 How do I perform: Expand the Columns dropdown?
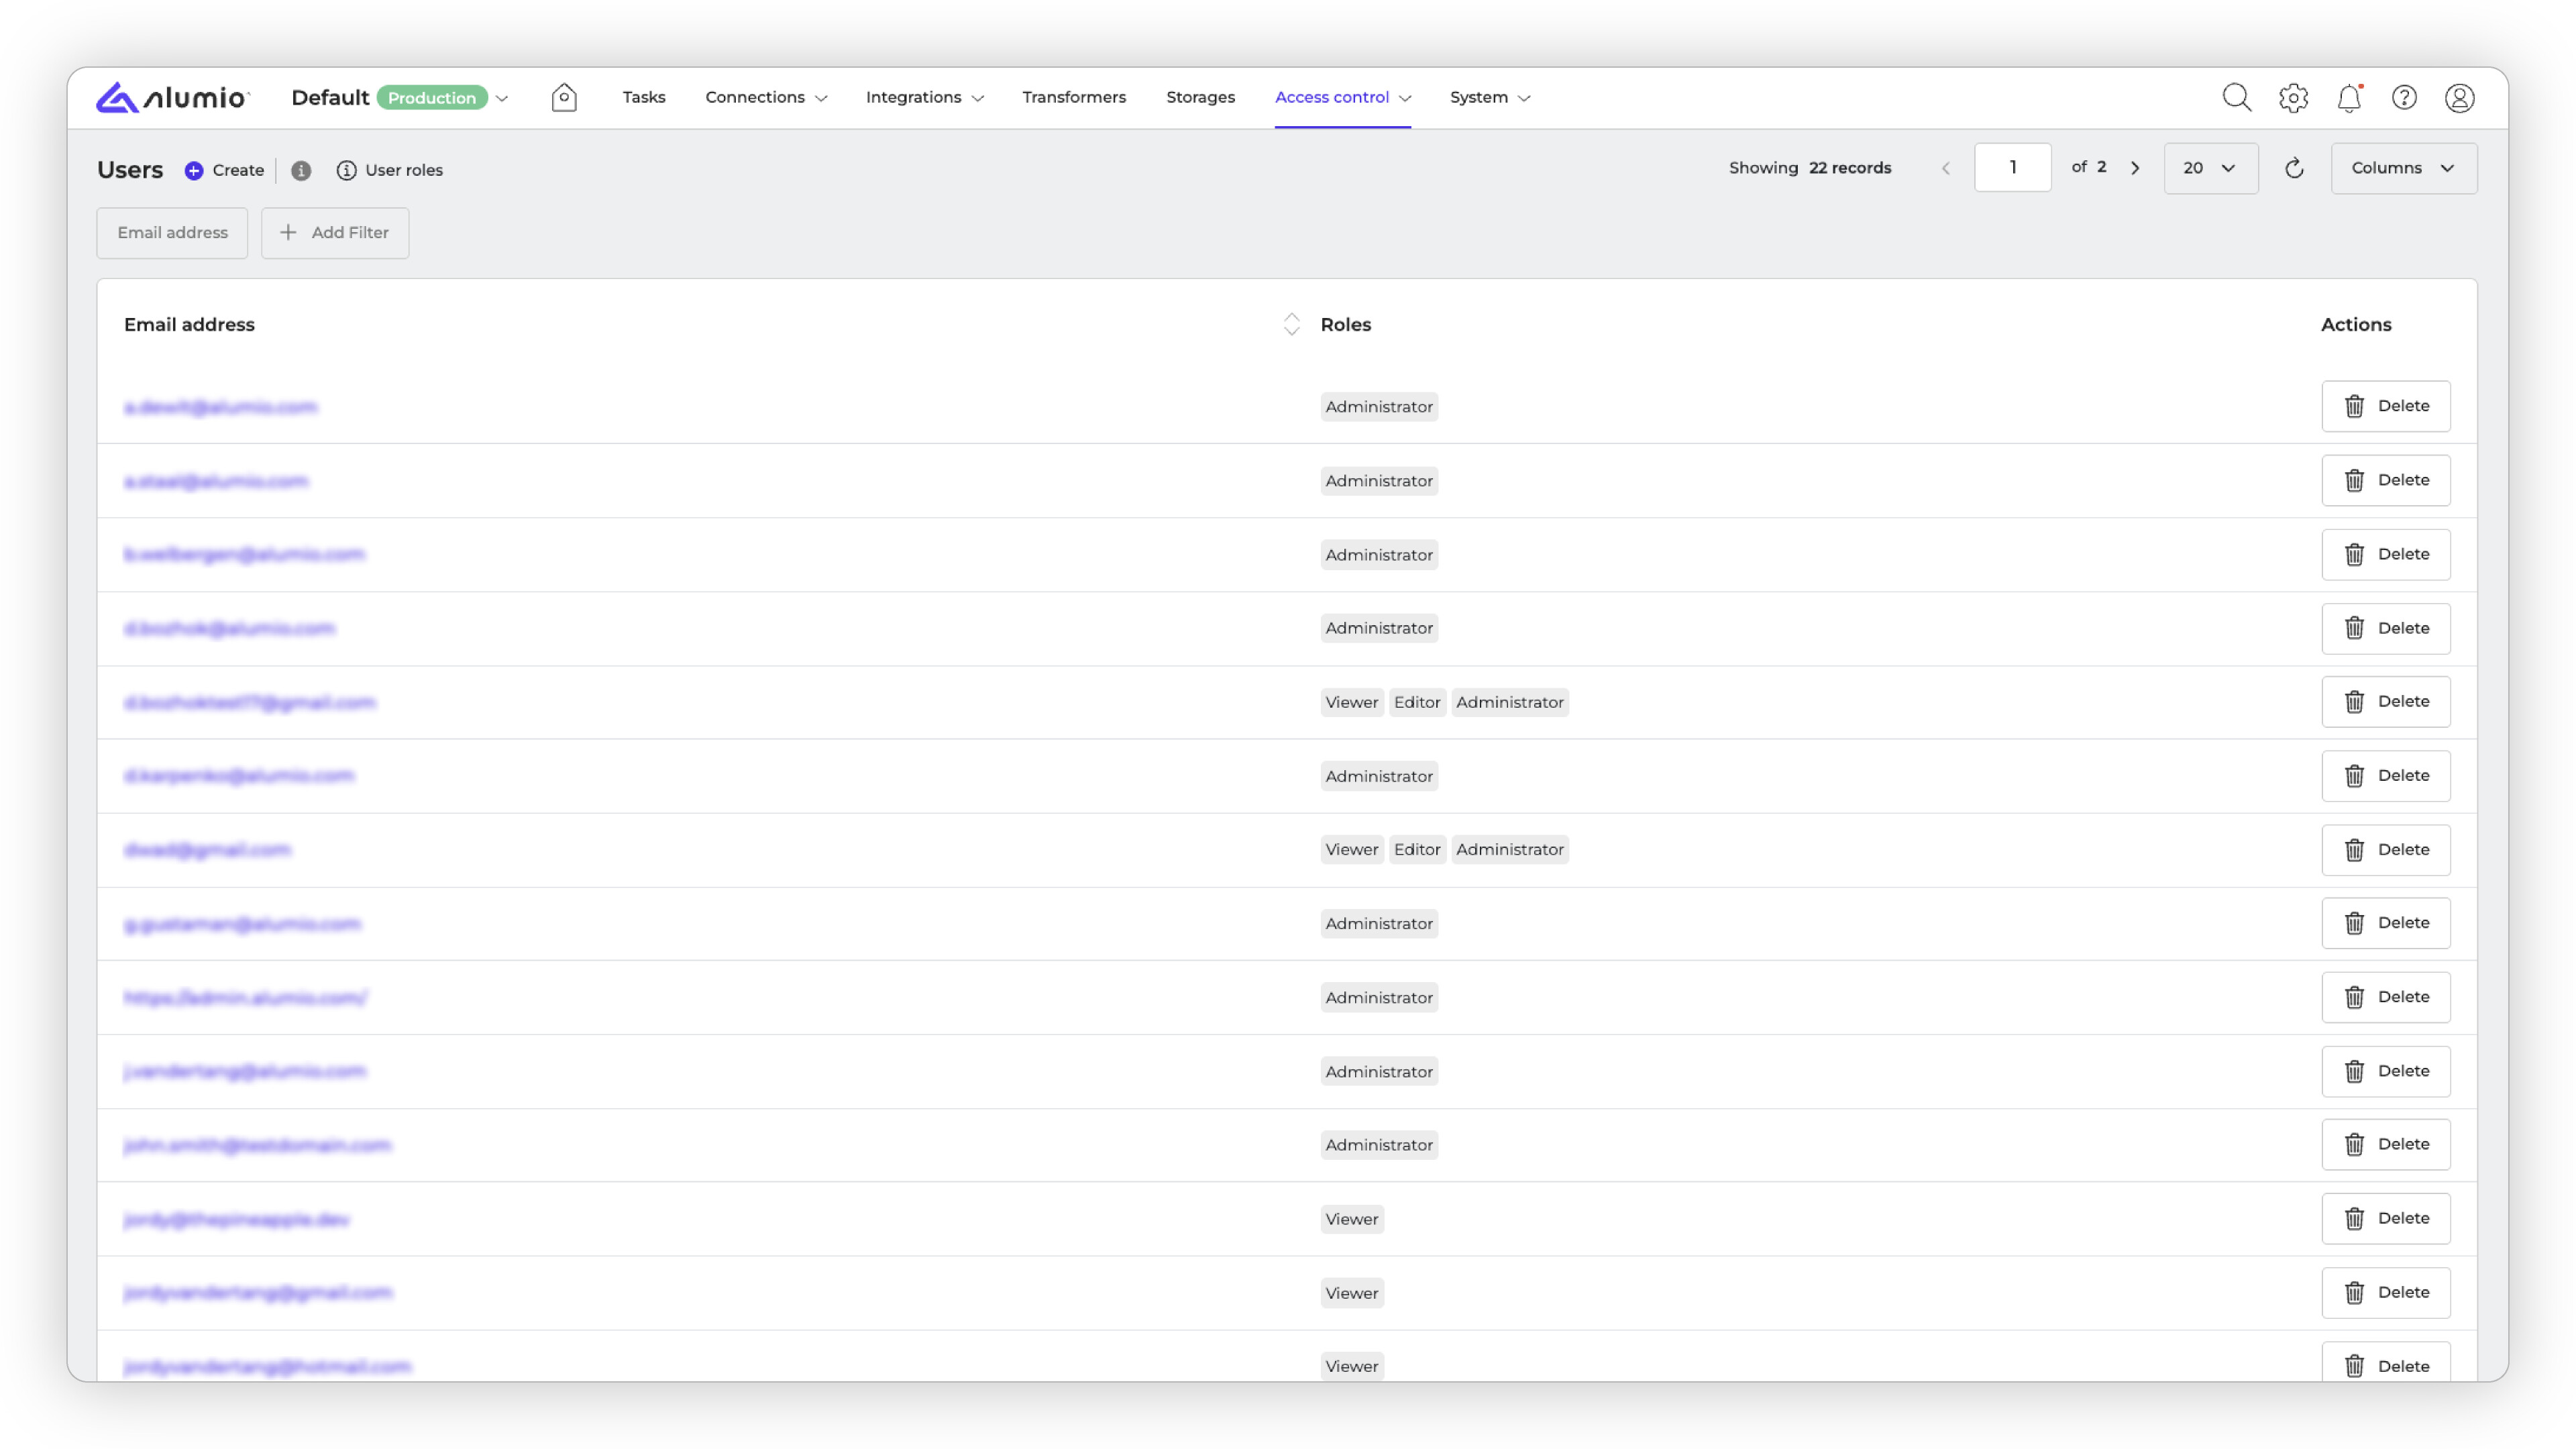point(2403,168)
